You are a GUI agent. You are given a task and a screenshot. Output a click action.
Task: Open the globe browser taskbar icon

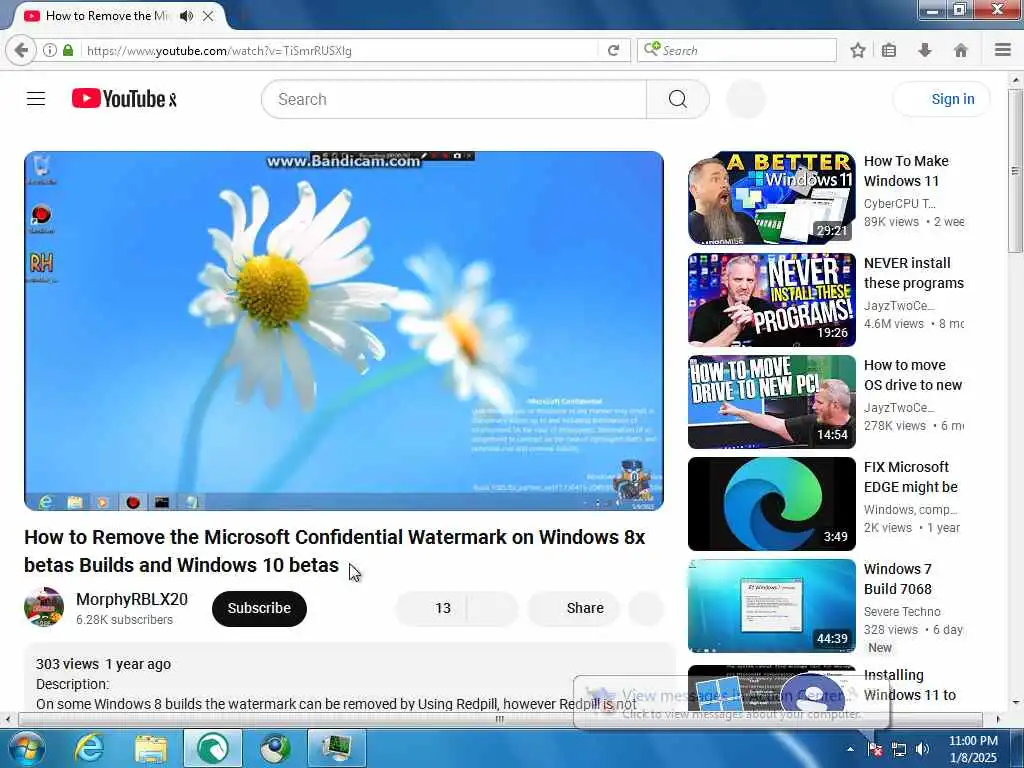pyautogui.click(x=275, y=748)
